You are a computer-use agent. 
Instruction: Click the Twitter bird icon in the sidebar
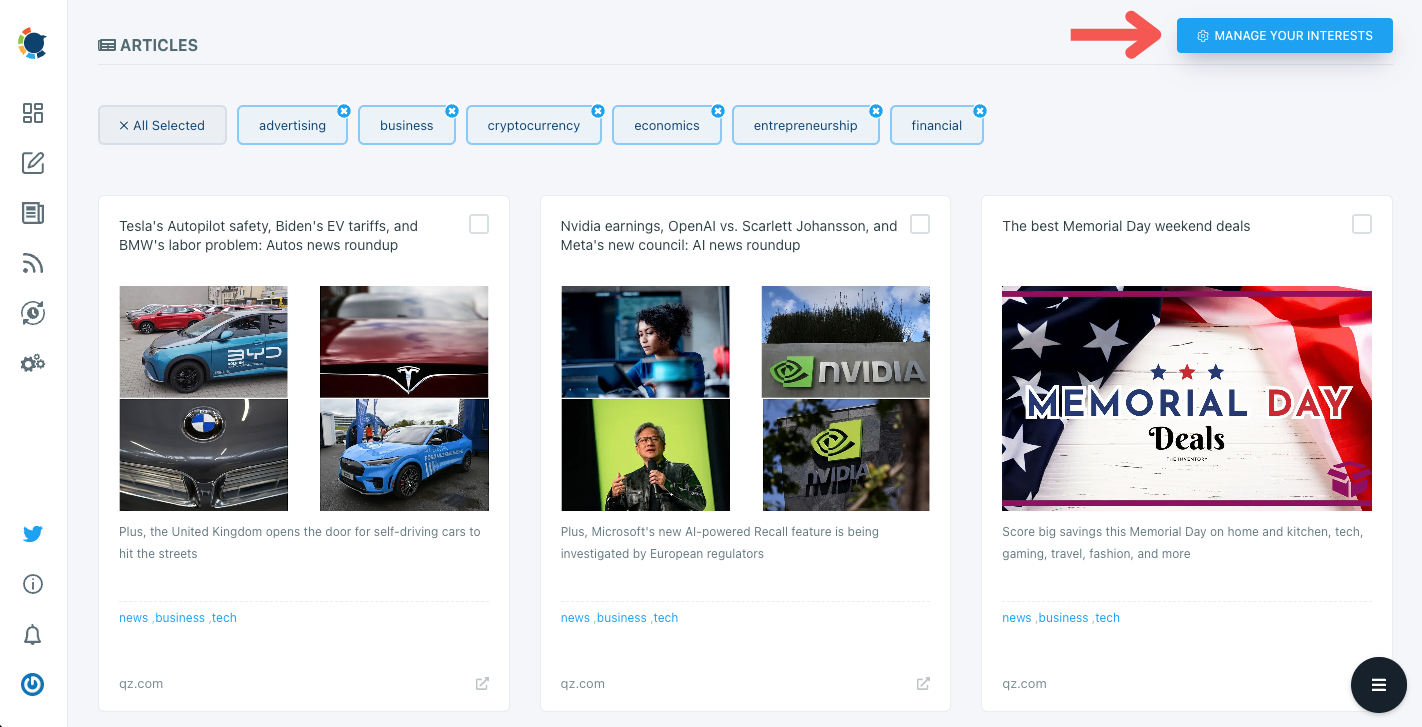(x=32, y=533)
